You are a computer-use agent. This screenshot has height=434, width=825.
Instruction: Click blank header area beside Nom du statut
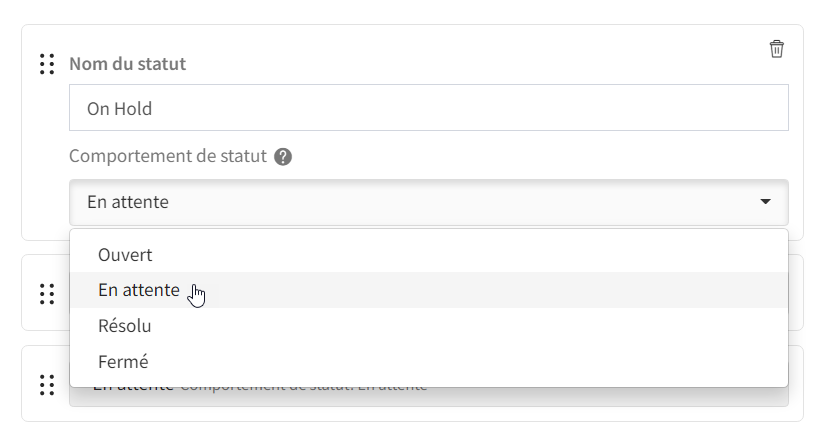(x=474, y=64)
